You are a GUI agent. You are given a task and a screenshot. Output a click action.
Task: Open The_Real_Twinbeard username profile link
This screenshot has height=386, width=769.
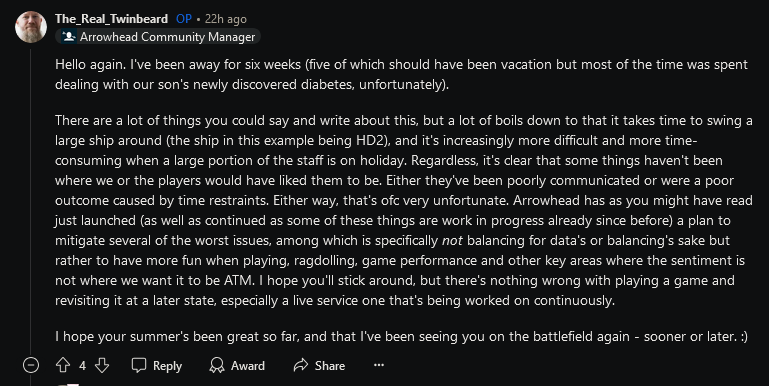111,19
